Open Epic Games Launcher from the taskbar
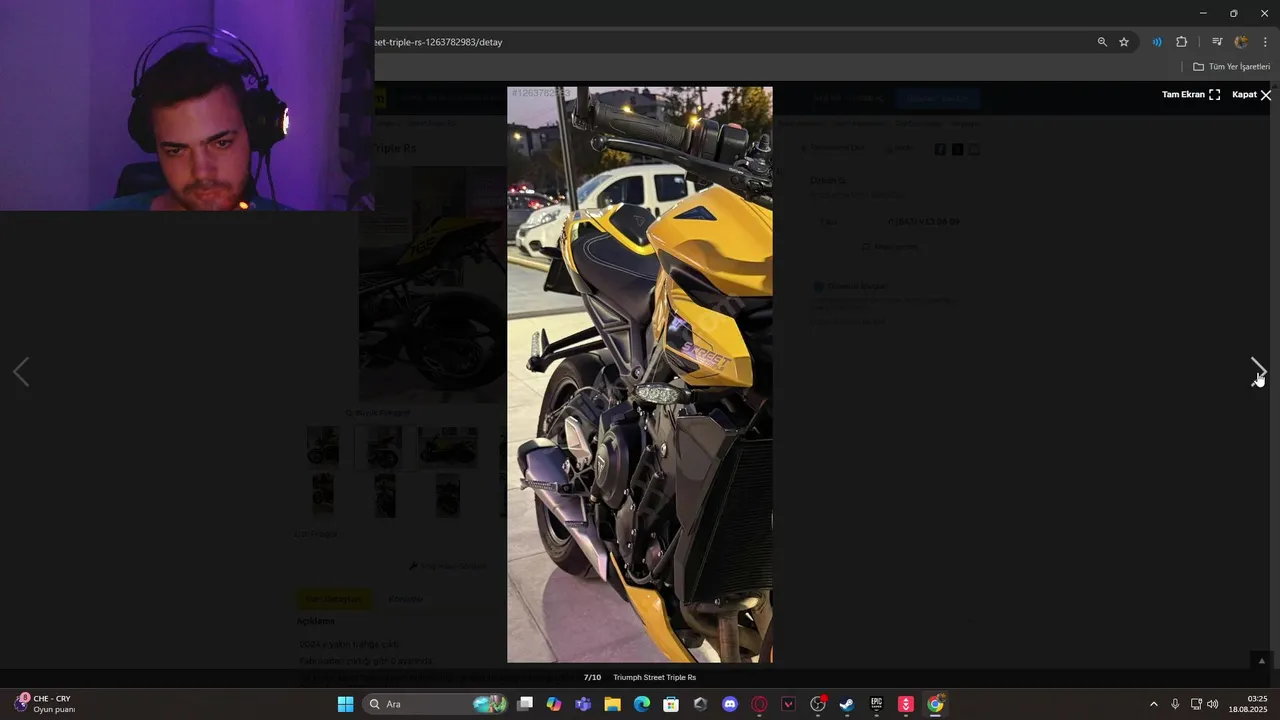1280x720 pixels. [x=876, y=704]
